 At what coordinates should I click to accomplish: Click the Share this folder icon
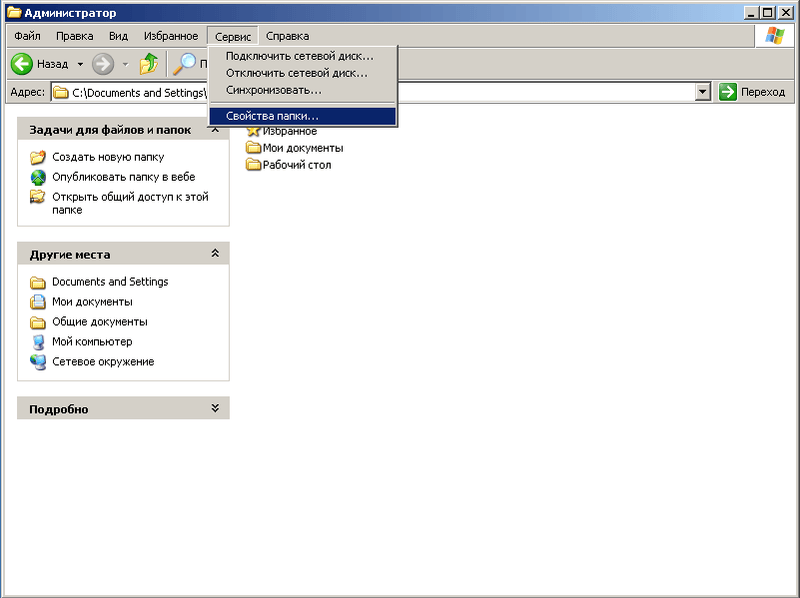pyautogui.click(x=38, y=197)
